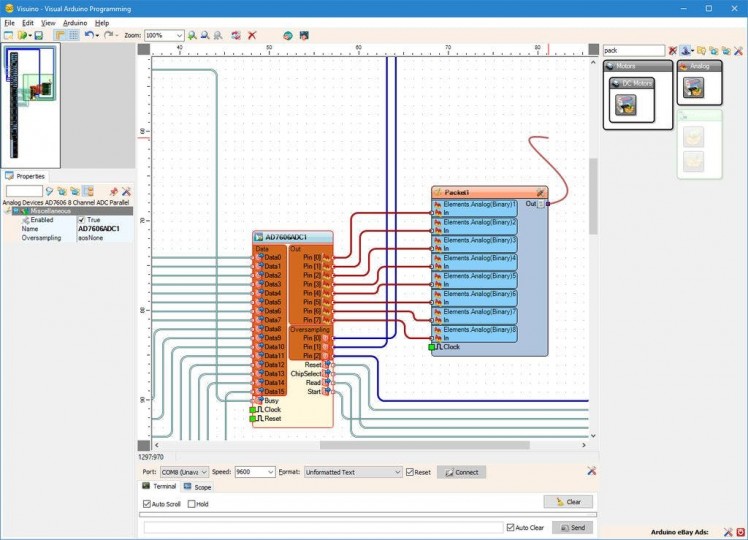Select the DC Motors component icon
The width and height of the screenshot is (748, 540).
(x=626, y=105)
